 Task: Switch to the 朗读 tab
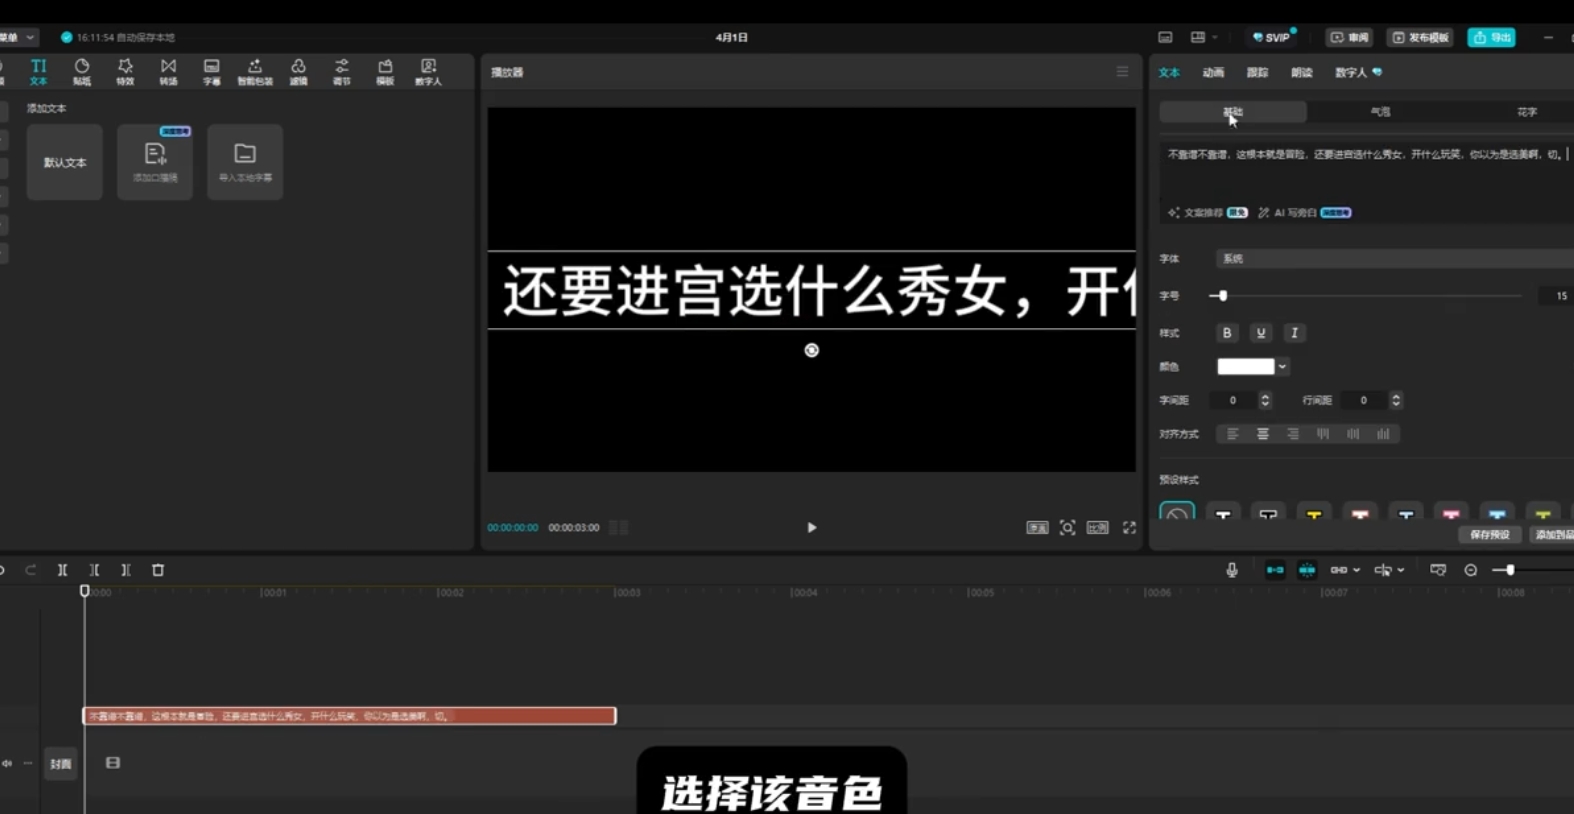click(1302, 73)
